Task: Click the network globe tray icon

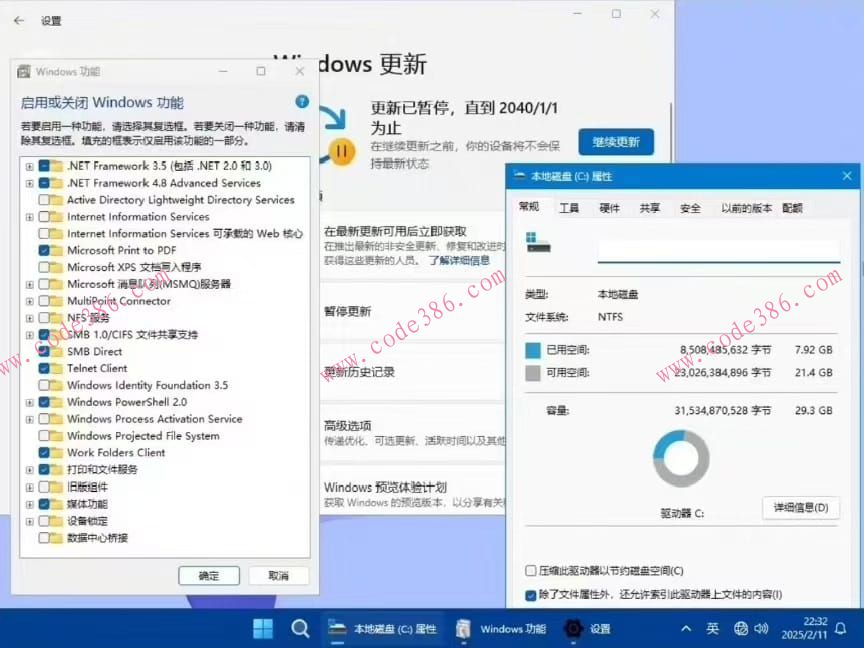Action: 741,628
